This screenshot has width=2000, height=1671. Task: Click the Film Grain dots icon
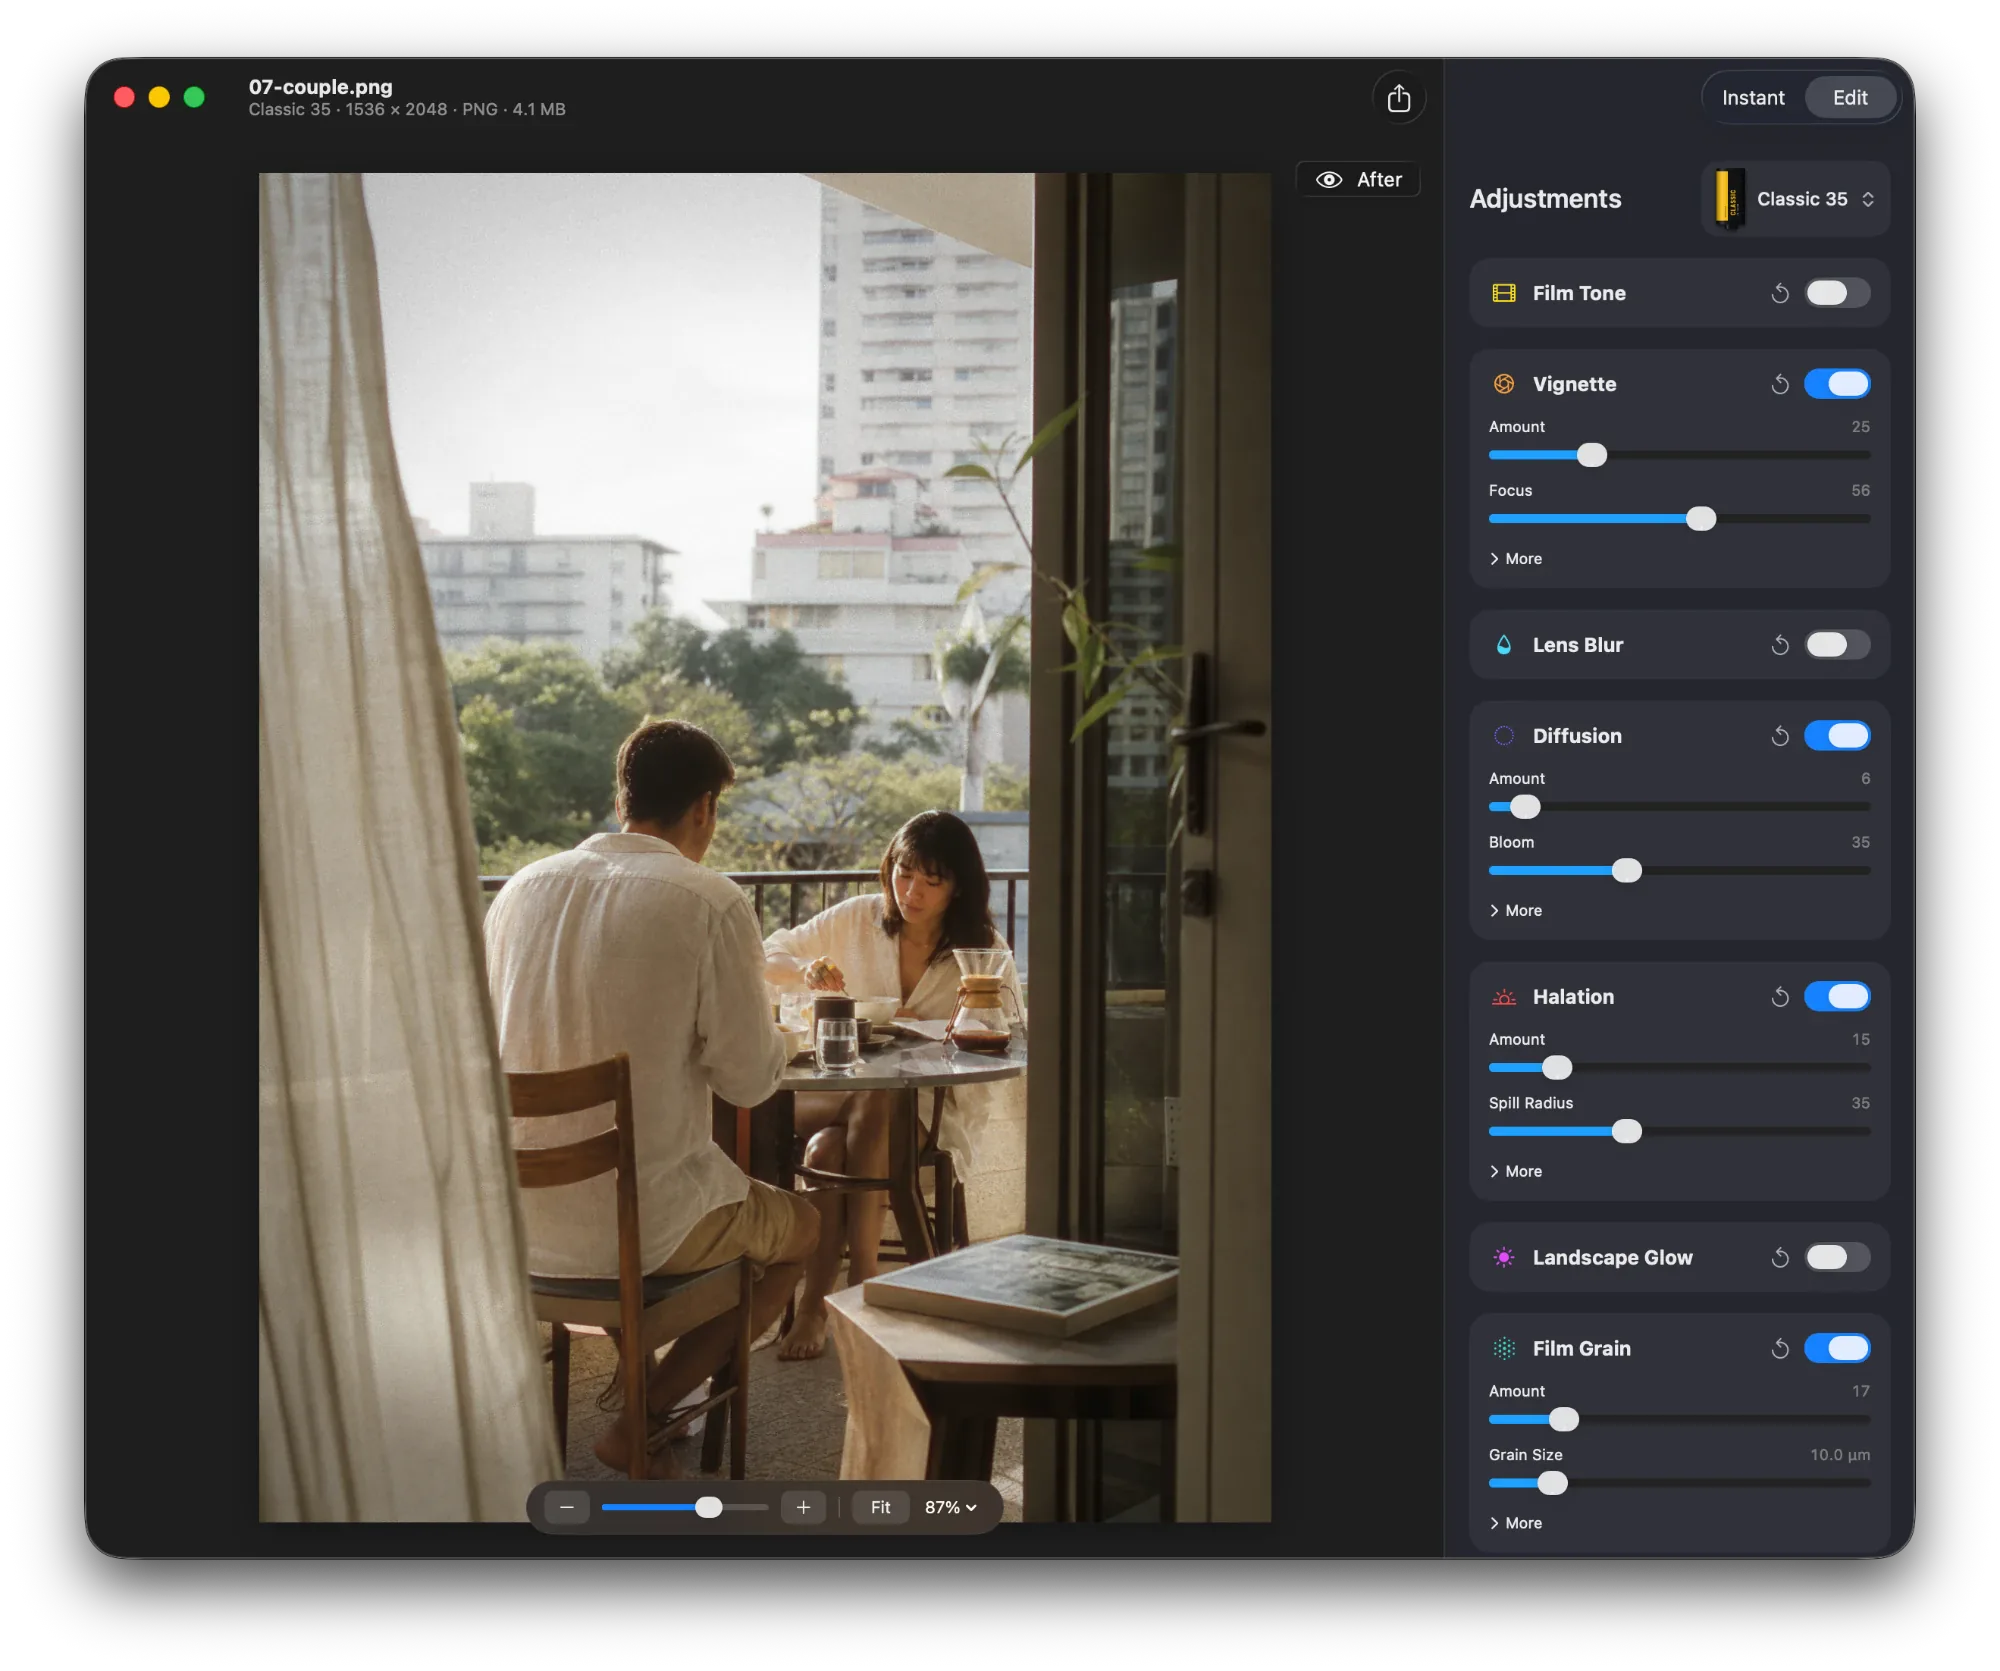(x=1504, y=1349)
